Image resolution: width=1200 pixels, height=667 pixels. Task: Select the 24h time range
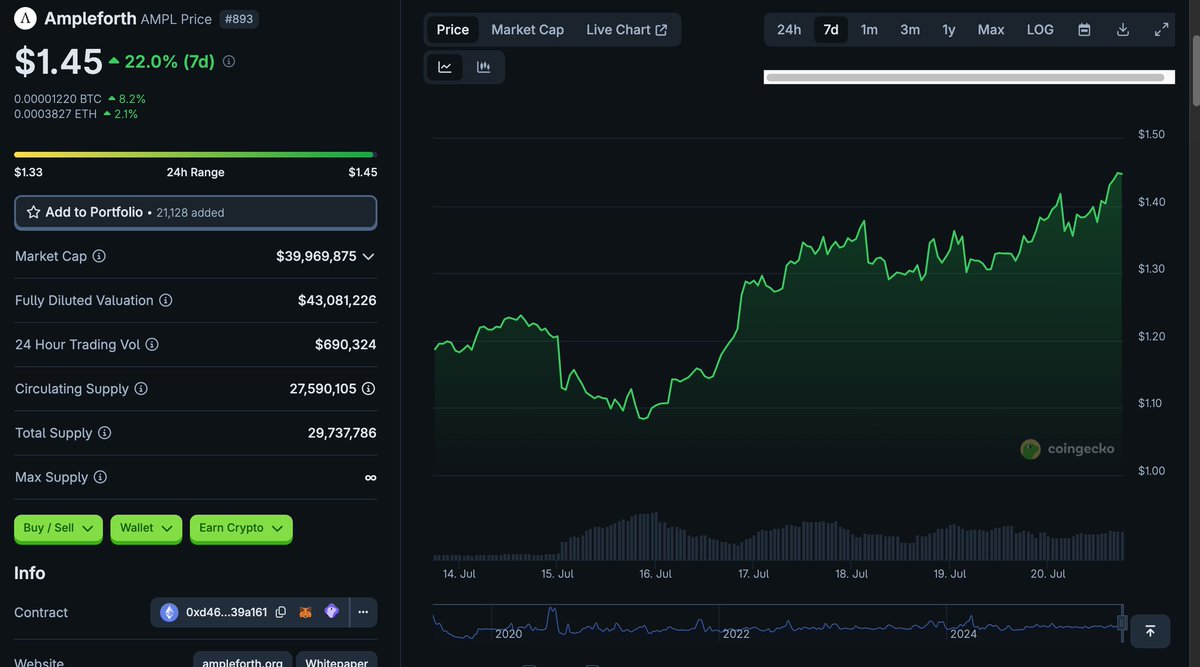tap(789, 30)
